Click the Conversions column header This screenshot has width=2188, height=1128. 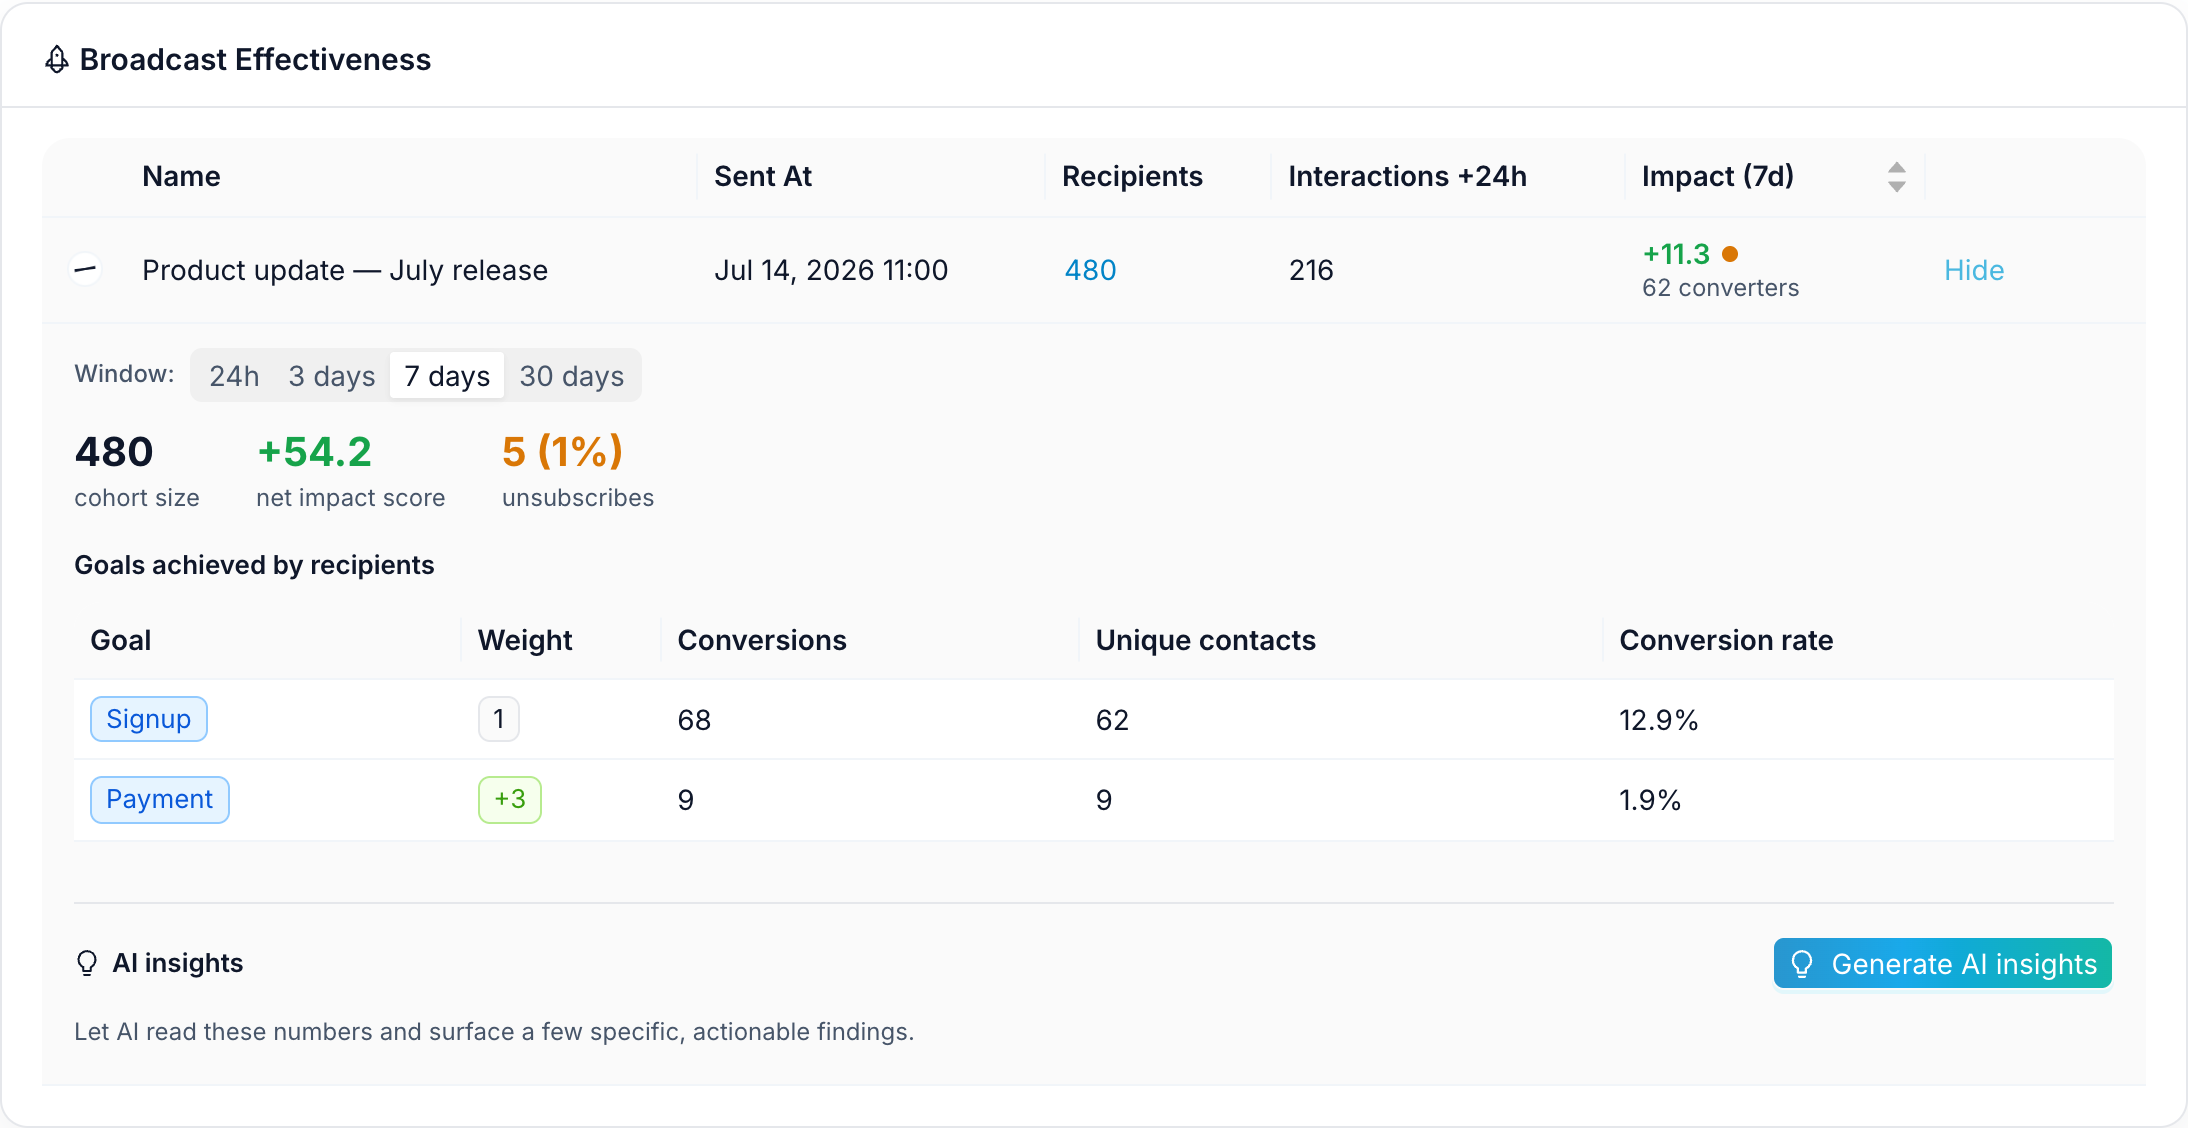pyautogui.click(x=762, y=640)
